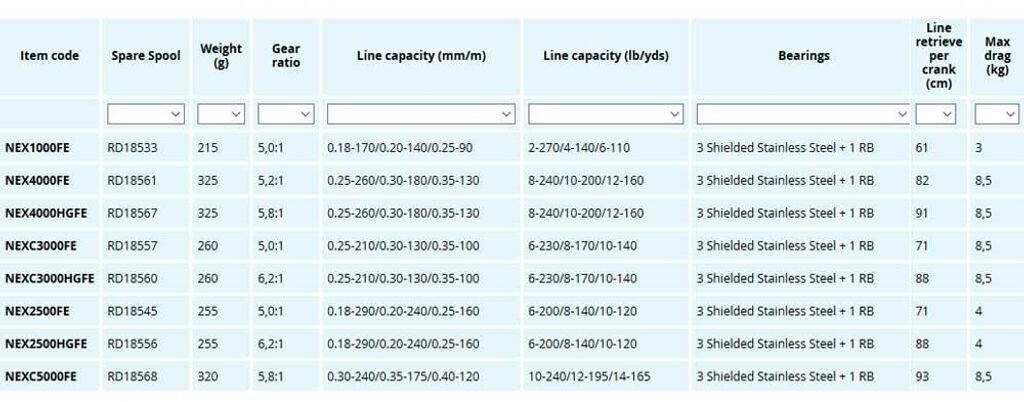Click the NEX2500HGFE item code
This screenshot has width=1024, height=402.
45,344
